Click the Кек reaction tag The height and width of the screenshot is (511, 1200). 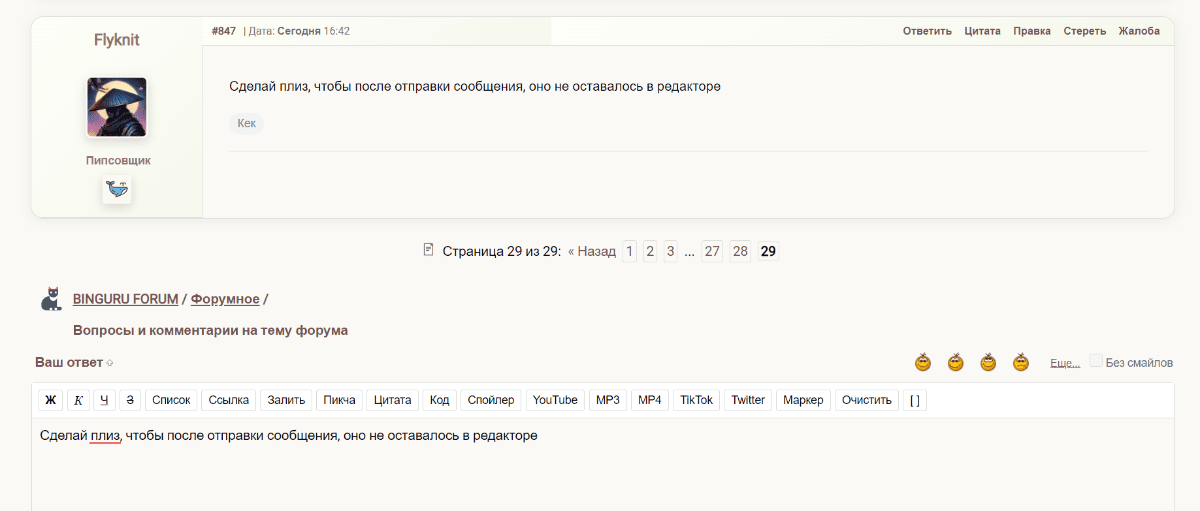tap(246, 124)
